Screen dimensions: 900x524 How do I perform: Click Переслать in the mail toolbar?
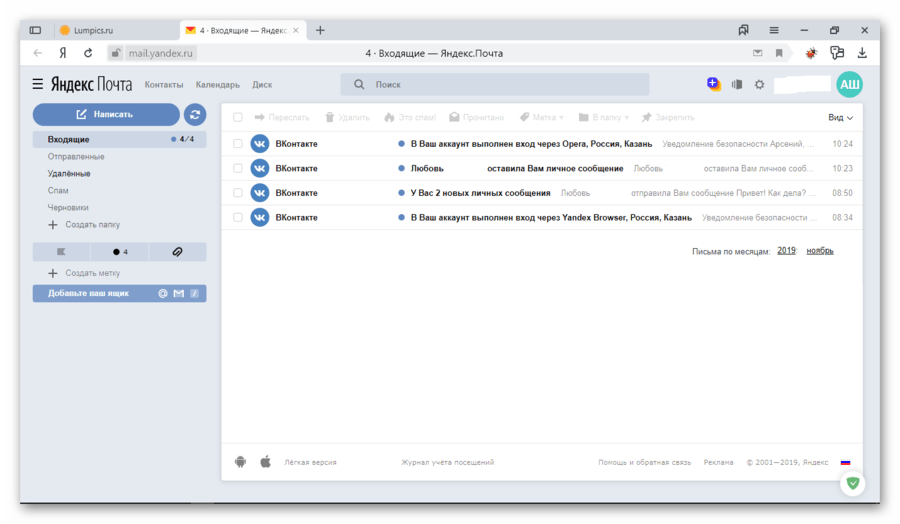tap(282, 117)
